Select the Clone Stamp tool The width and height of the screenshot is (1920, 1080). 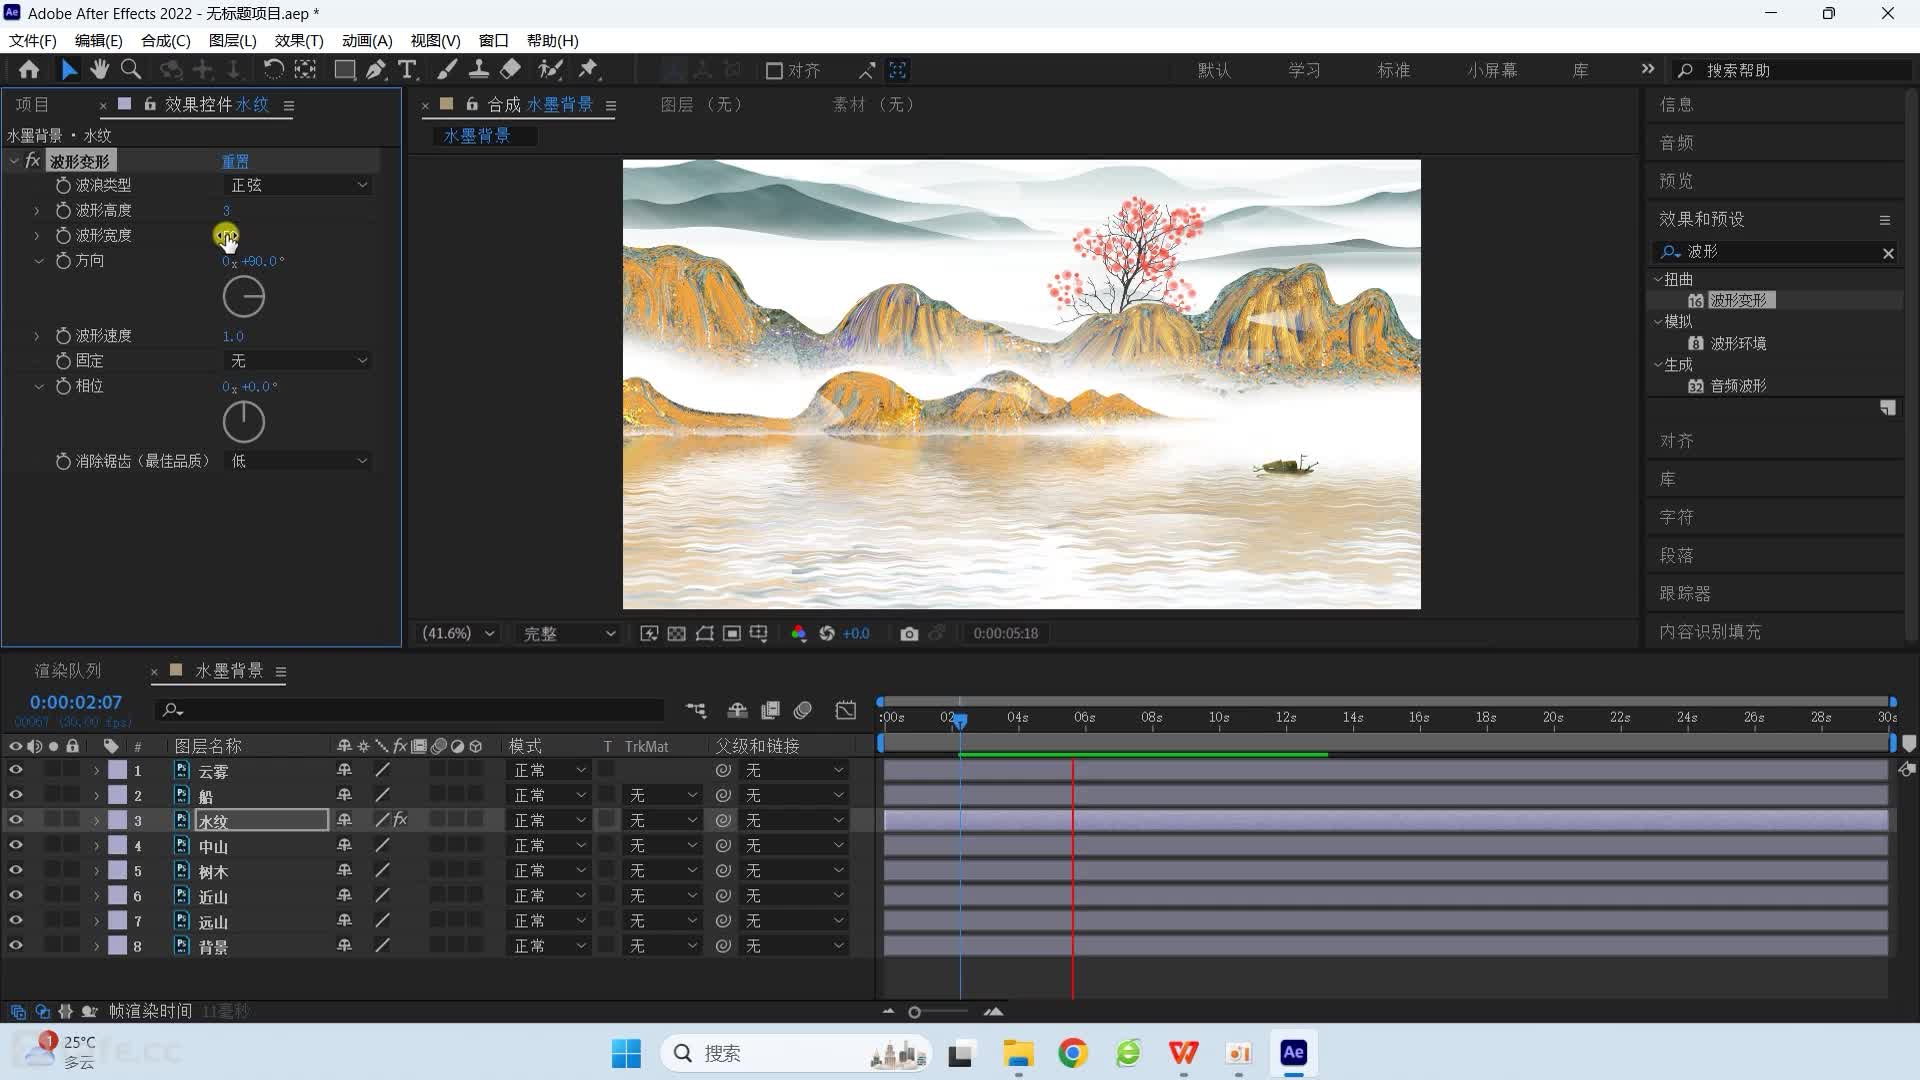pyautogui.click(x=479, y=70)
